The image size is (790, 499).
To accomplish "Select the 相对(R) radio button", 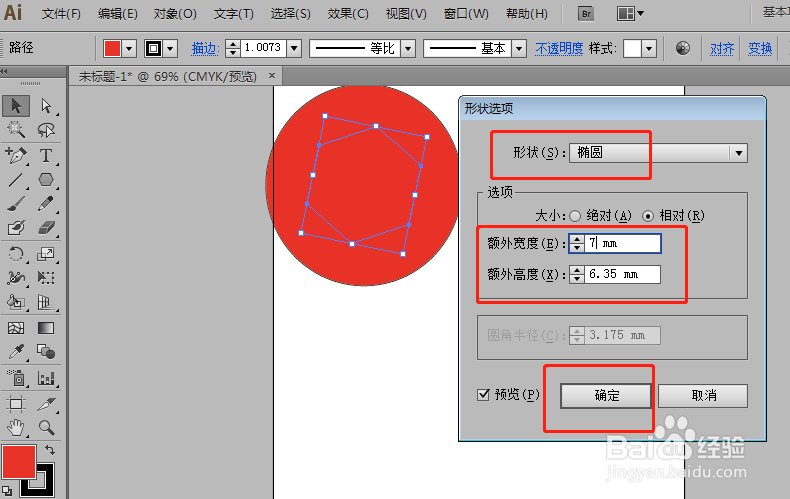I will [x=648, y=216].
